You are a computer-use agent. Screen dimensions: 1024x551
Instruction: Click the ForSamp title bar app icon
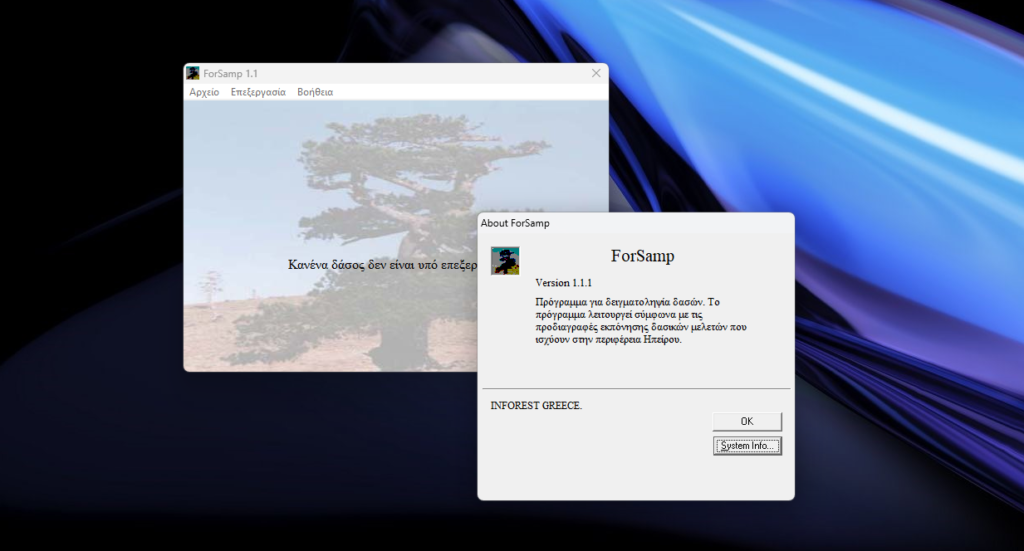[x=193, y=73]
